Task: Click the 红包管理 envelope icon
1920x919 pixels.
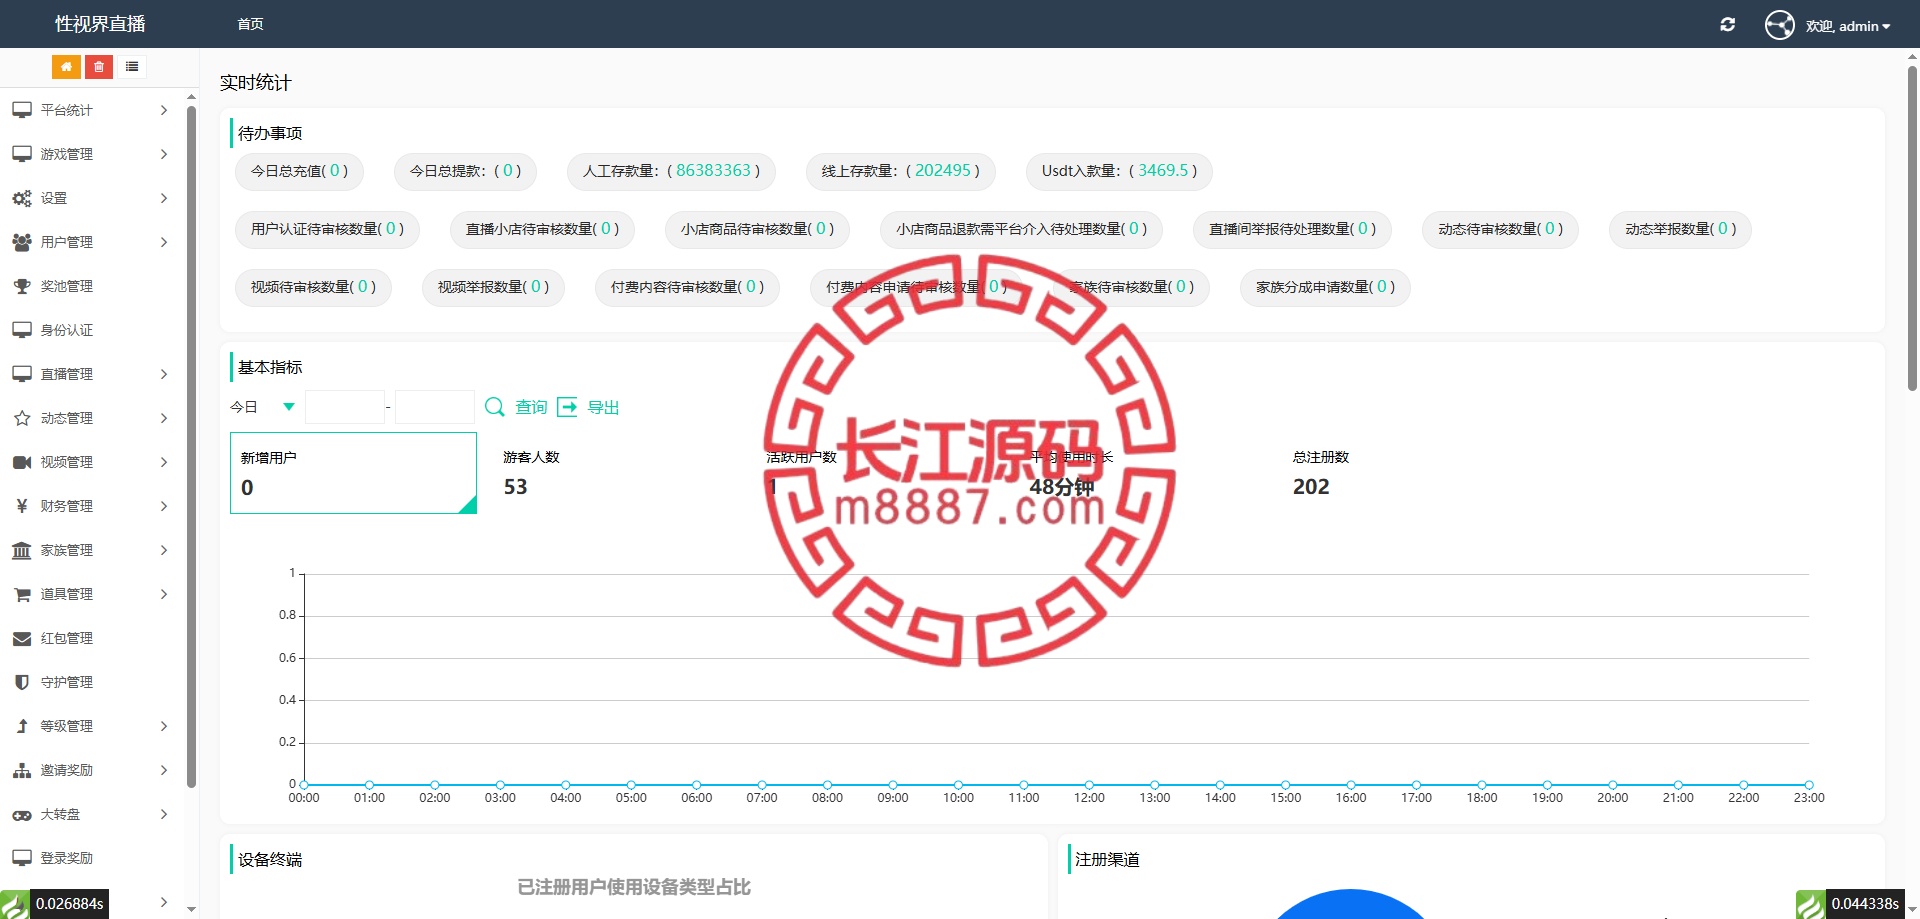Action: [22, 638]
